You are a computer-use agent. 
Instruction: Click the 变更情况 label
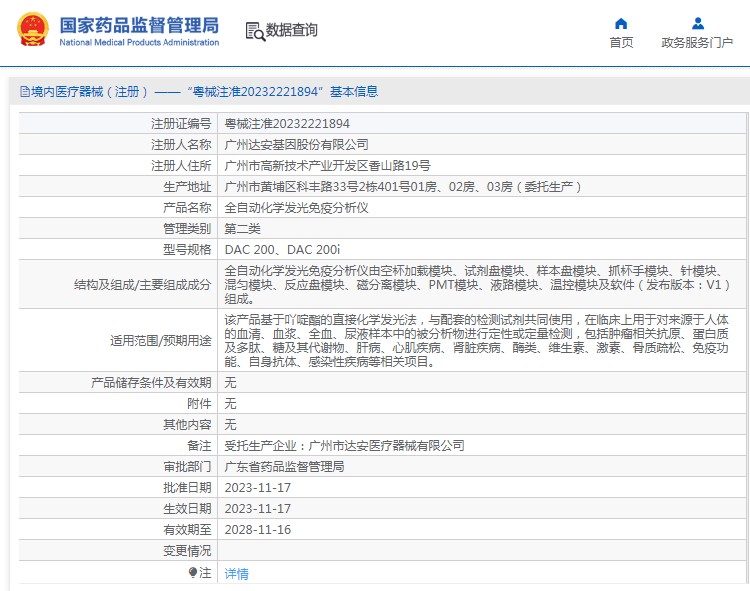(x=187, y=551)
